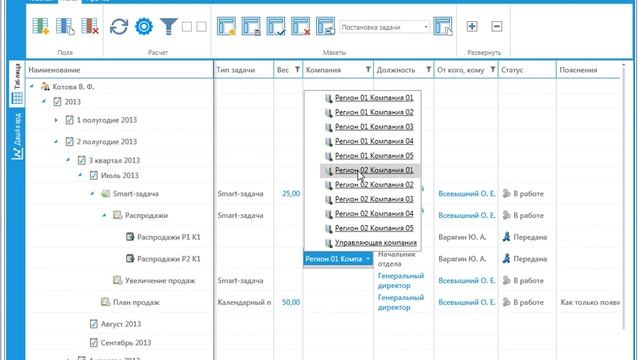Choose 'Регион 02 Компания 02' option
This screenshot has width=640, height=360.
[x=374, y=184]
